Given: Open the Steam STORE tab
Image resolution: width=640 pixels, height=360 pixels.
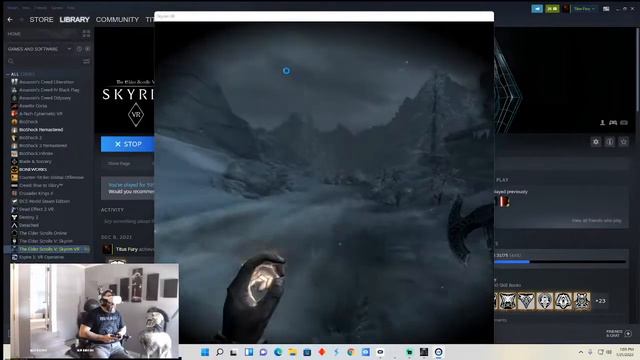Looking at the screenshot, I should tap(41, 20).
